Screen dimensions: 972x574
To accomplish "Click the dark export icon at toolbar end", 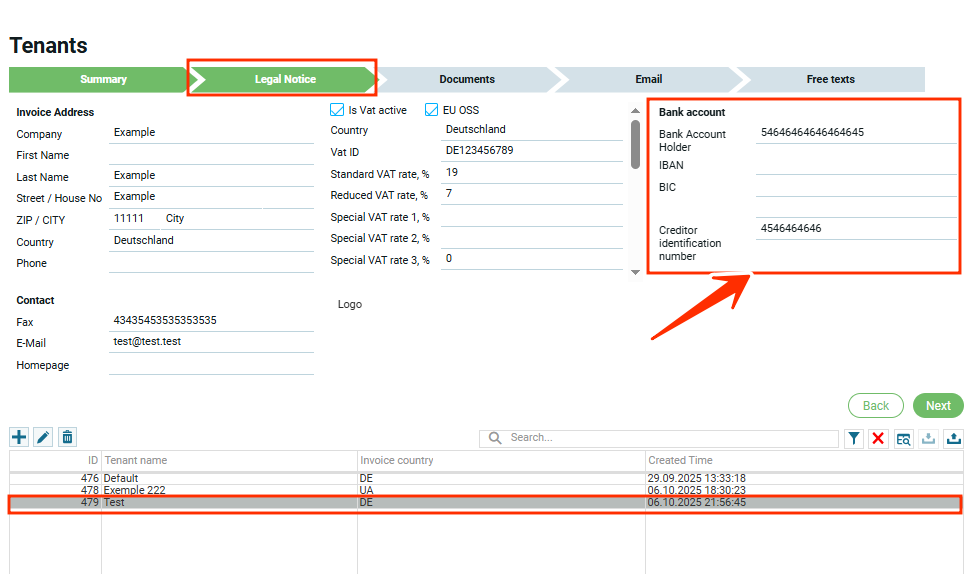I will [x=953, y=438].
